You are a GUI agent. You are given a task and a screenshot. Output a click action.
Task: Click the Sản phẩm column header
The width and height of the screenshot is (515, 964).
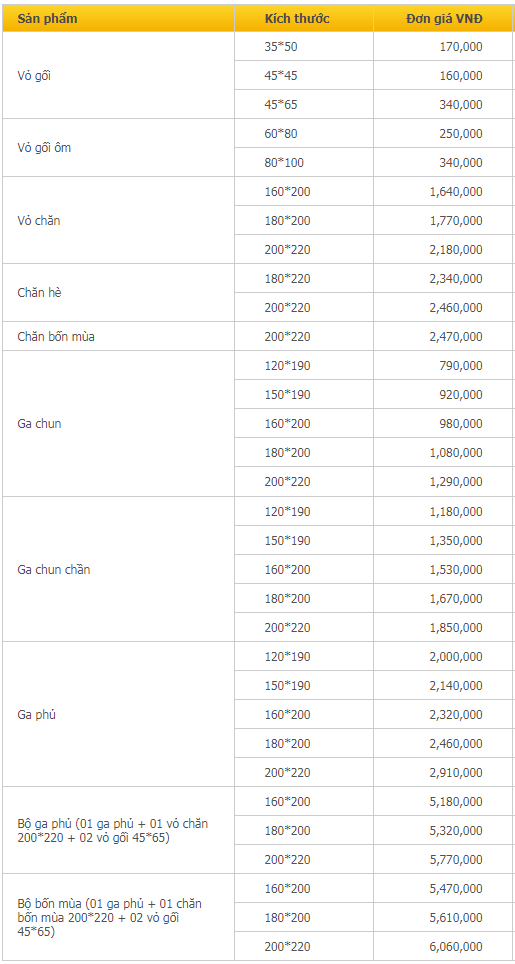pos(118,18)
